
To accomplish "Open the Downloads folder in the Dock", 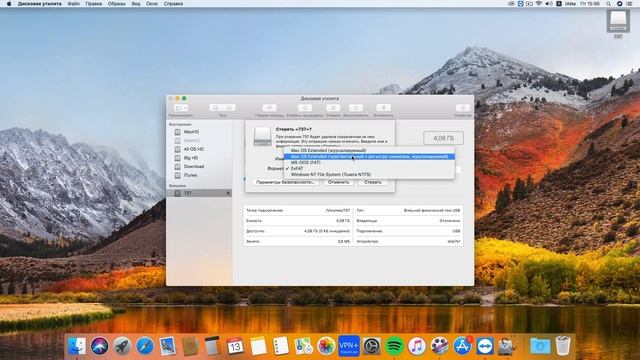I will pyautogui.click(x=540, y=346).
